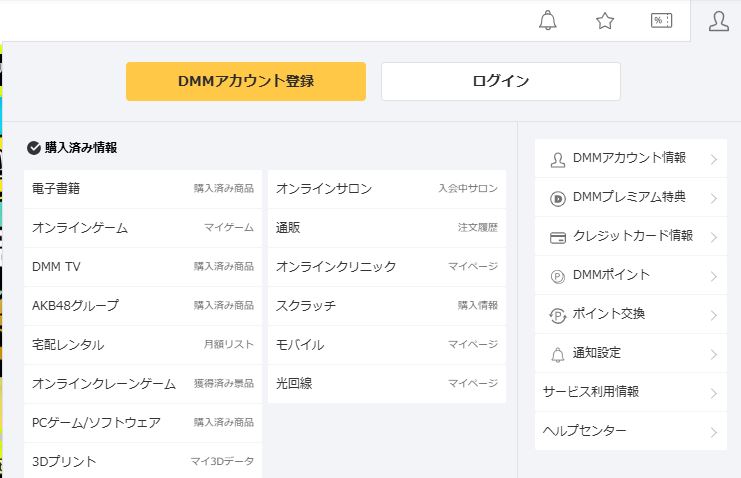Viewport: 741px width, 478px height.
Task: Expand ヘルプセンター chevron arrow
Action: (x=714, y=432)
